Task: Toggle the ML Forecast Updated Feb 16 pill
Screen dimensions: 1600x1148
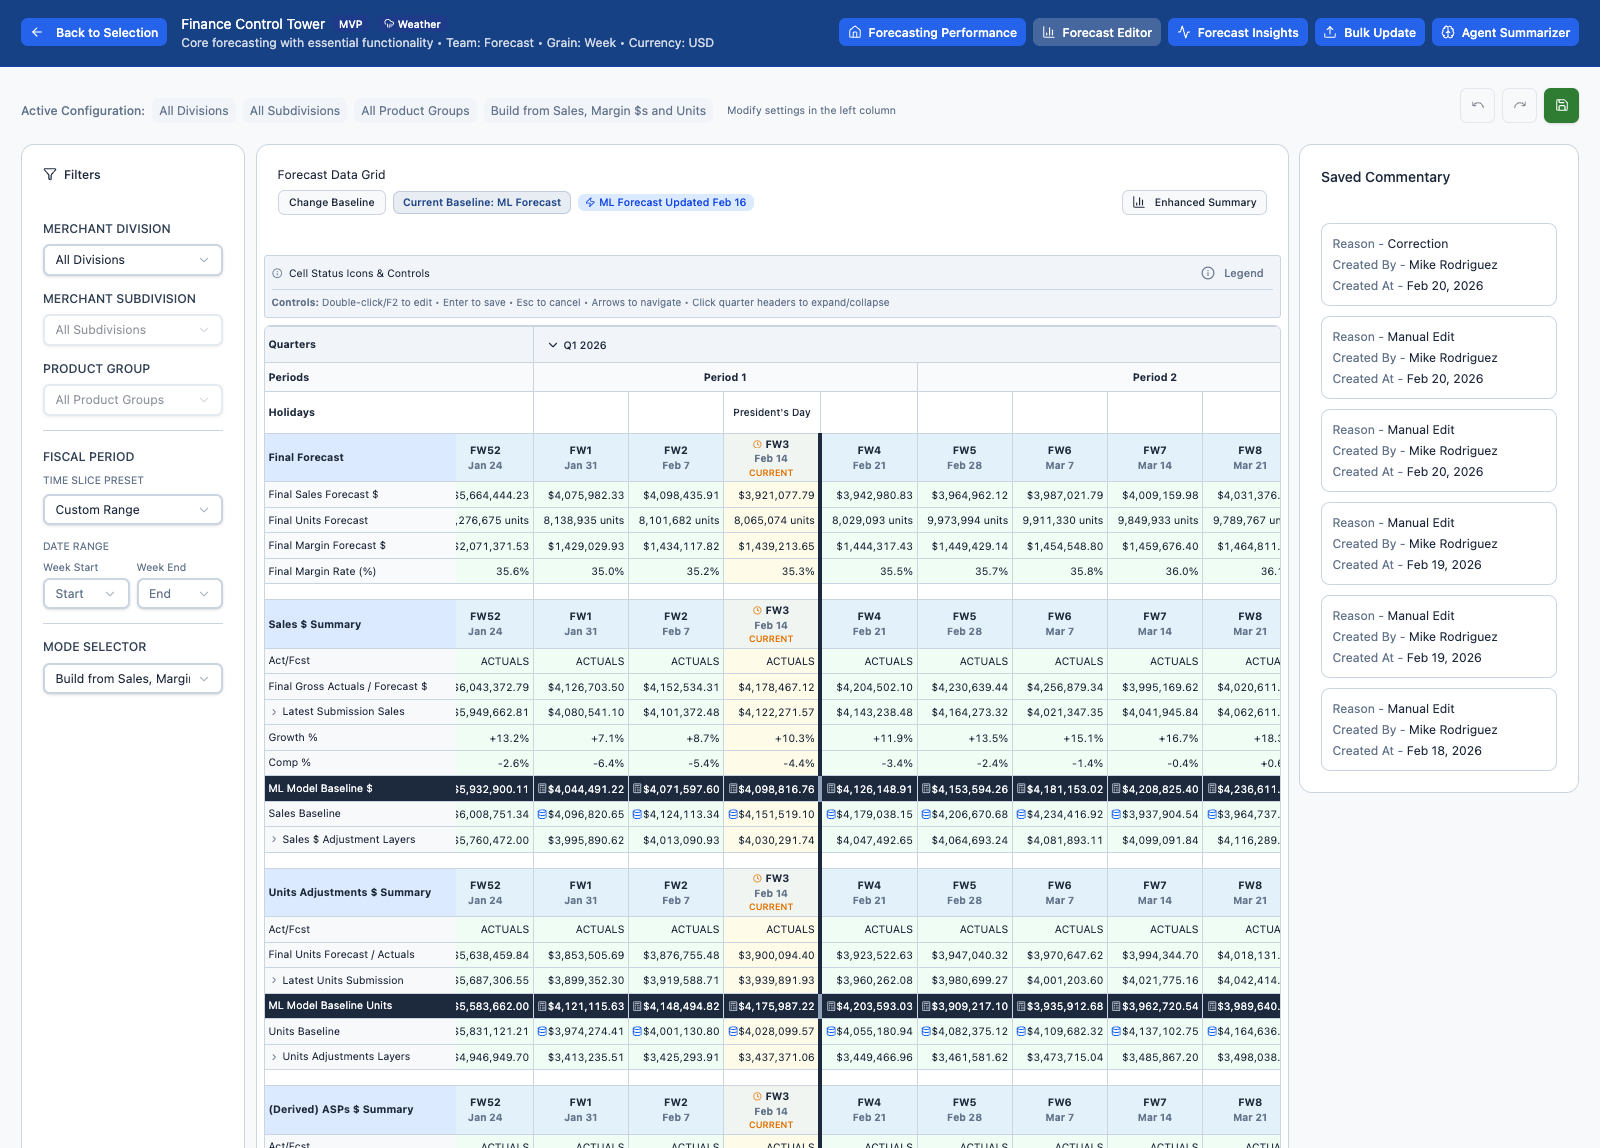Action: click(665, 202)
